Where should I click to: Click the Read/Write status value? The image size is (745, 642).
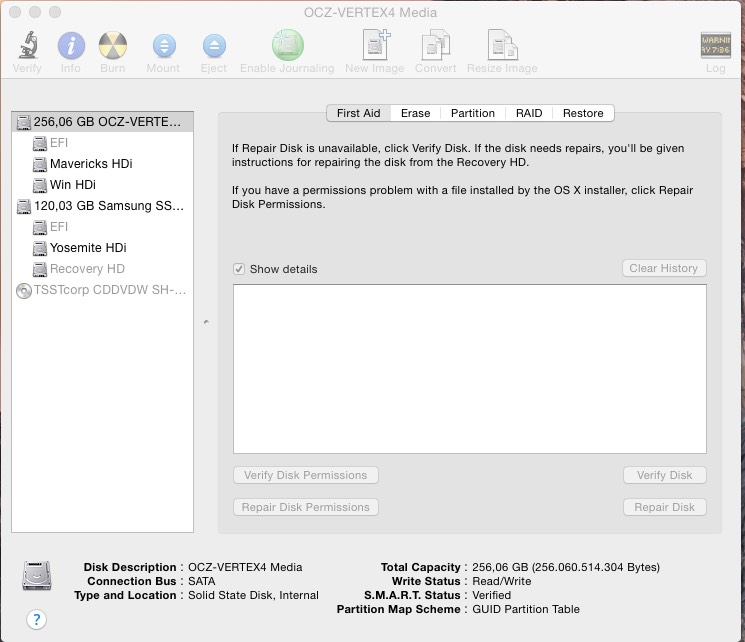point(502,581)
